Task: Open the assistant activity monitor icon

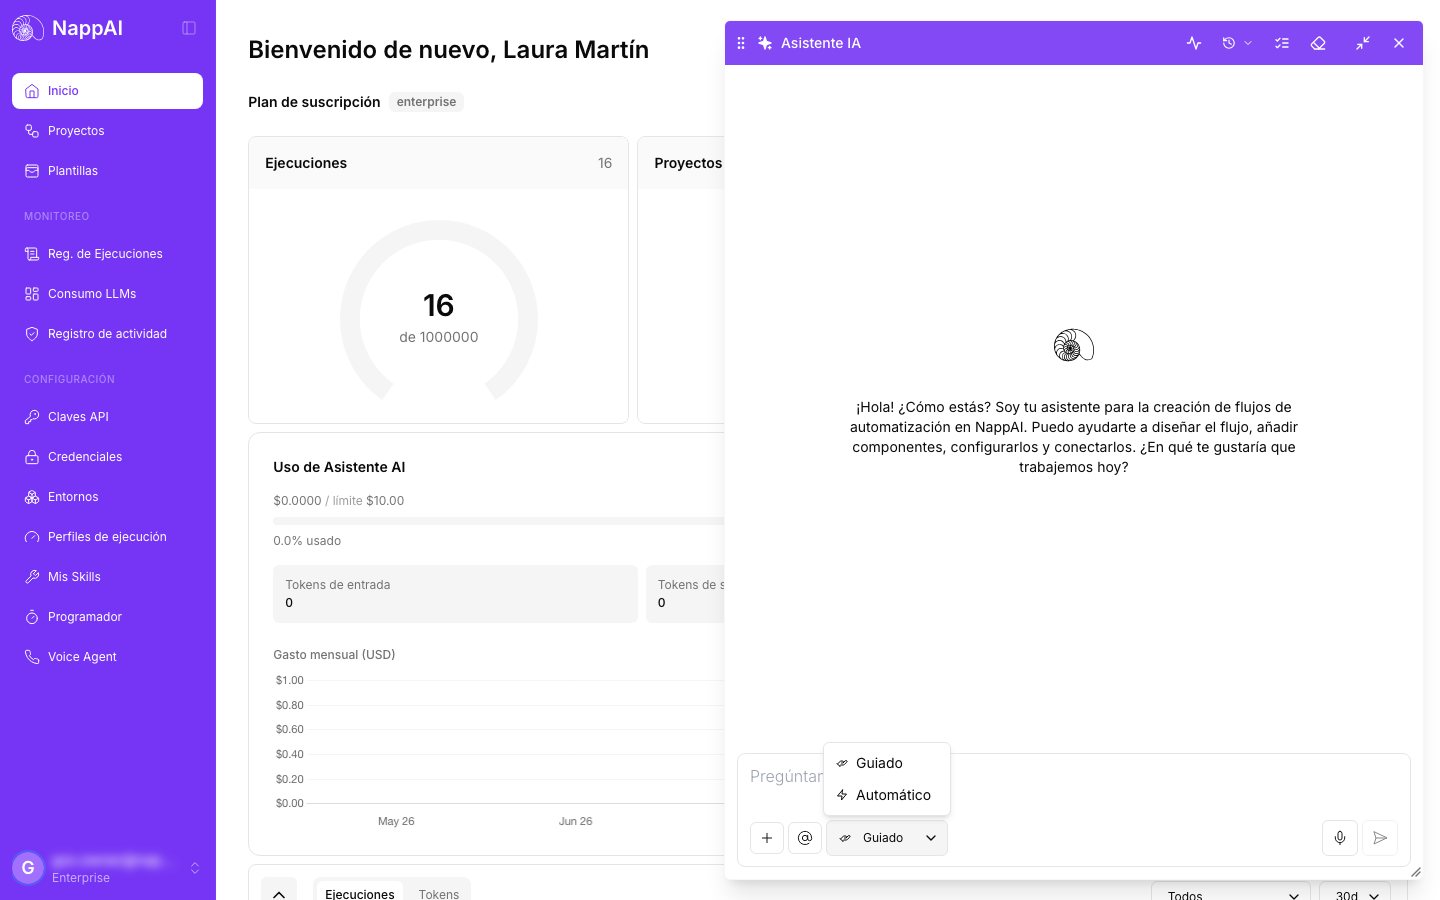Action: coord(1194,43)
